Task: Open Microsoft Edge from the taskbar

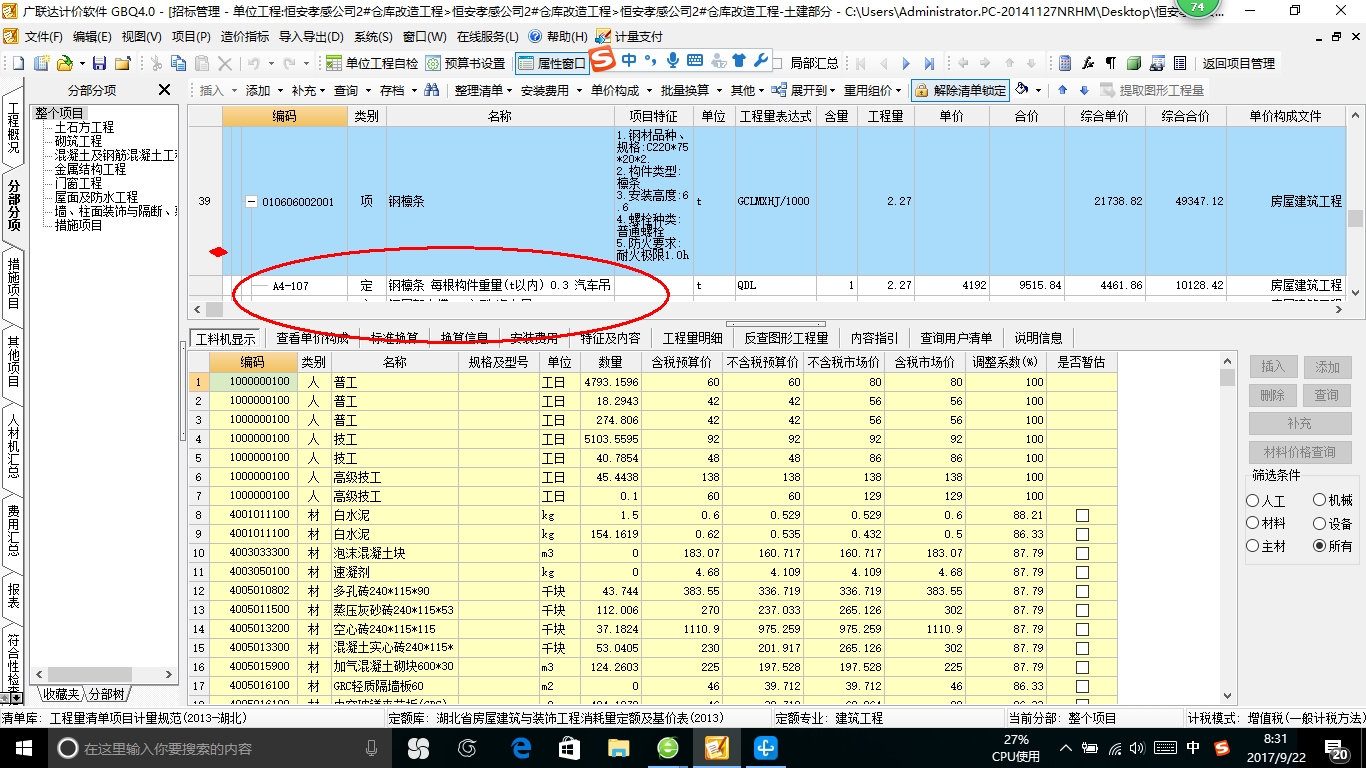Action: 520,747
